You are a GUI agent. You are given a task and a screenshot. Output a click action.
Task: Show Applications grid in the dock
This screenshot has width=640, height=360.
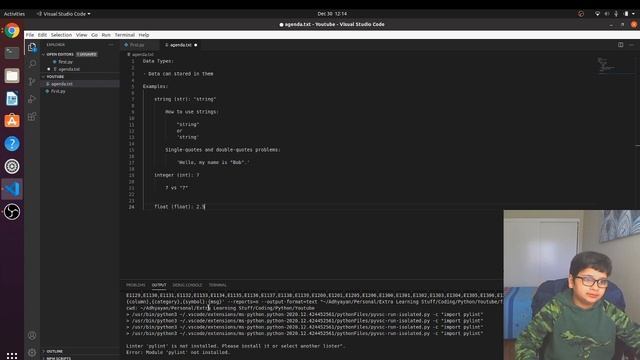pos(12,356)
